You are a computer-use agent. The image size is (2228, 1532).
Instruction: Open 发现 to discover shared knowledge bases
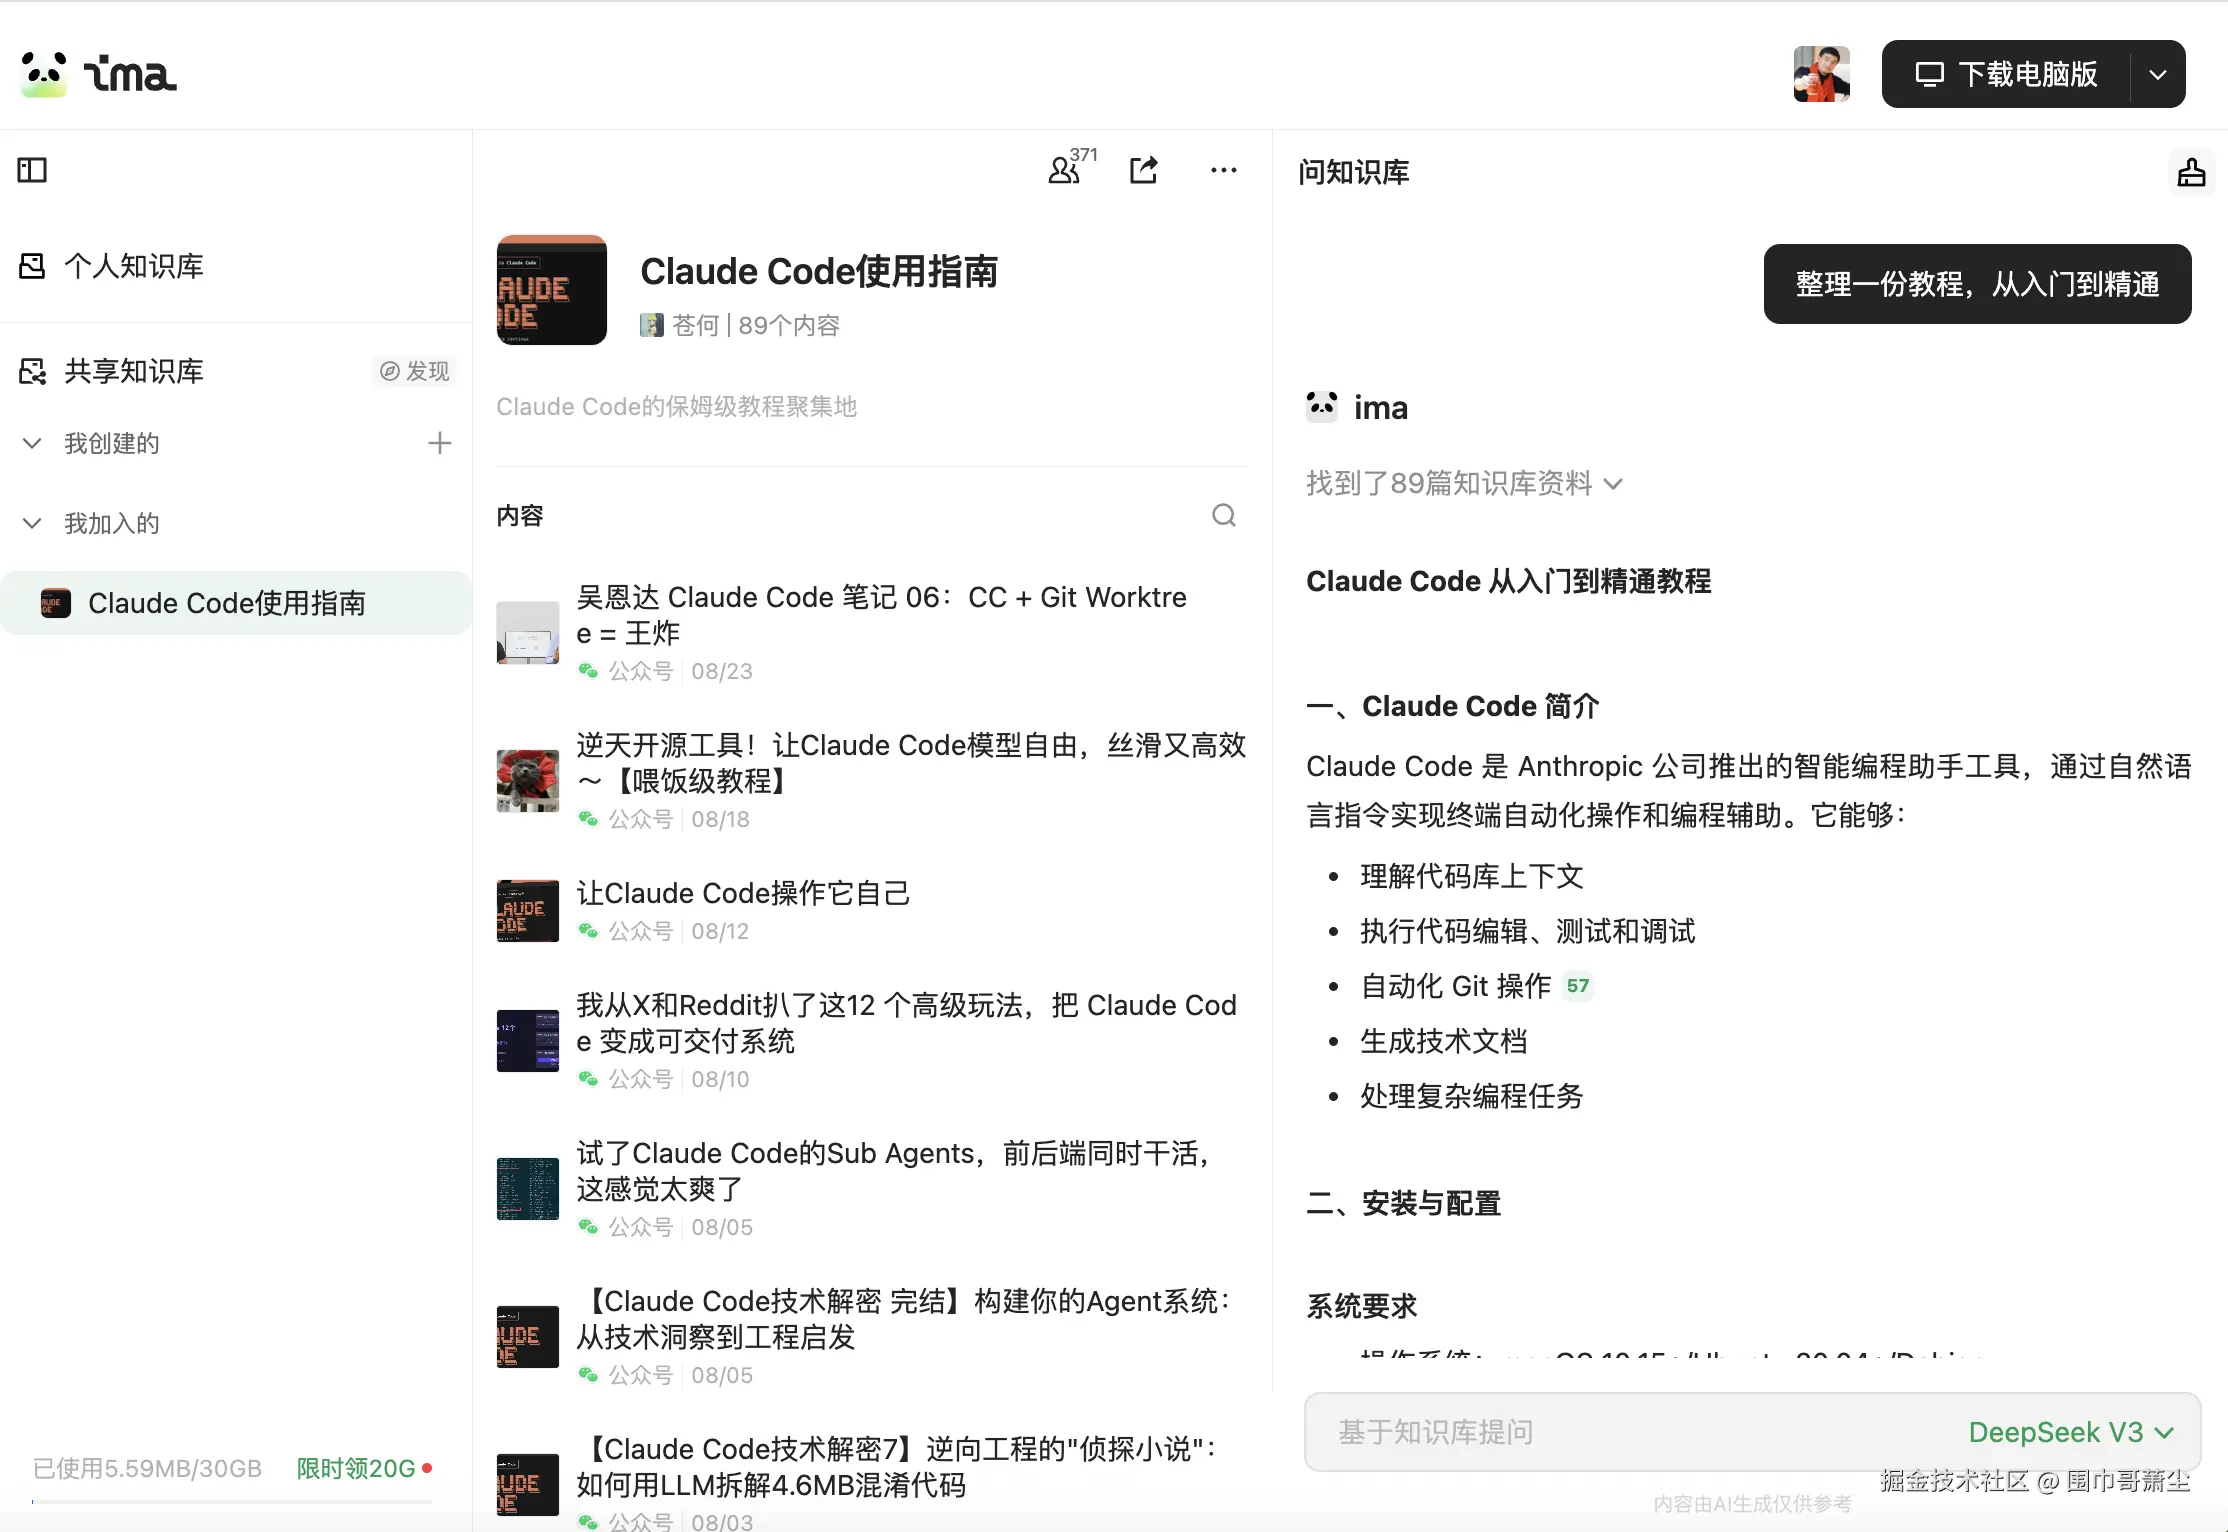[x=413, y=371]
